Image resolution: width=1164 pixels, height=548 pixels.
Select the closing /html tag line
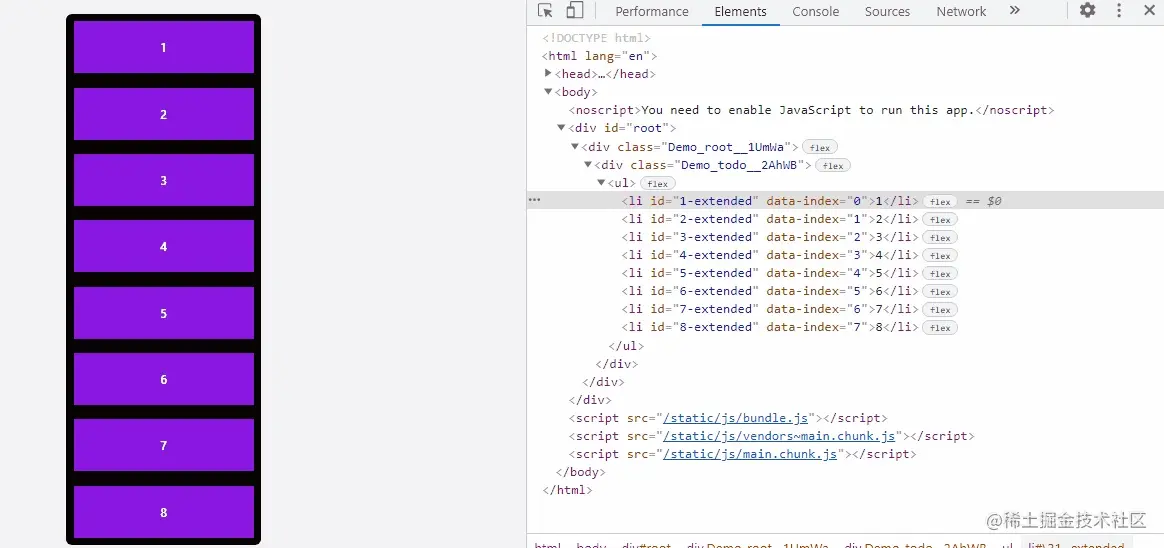coord(567,490)
